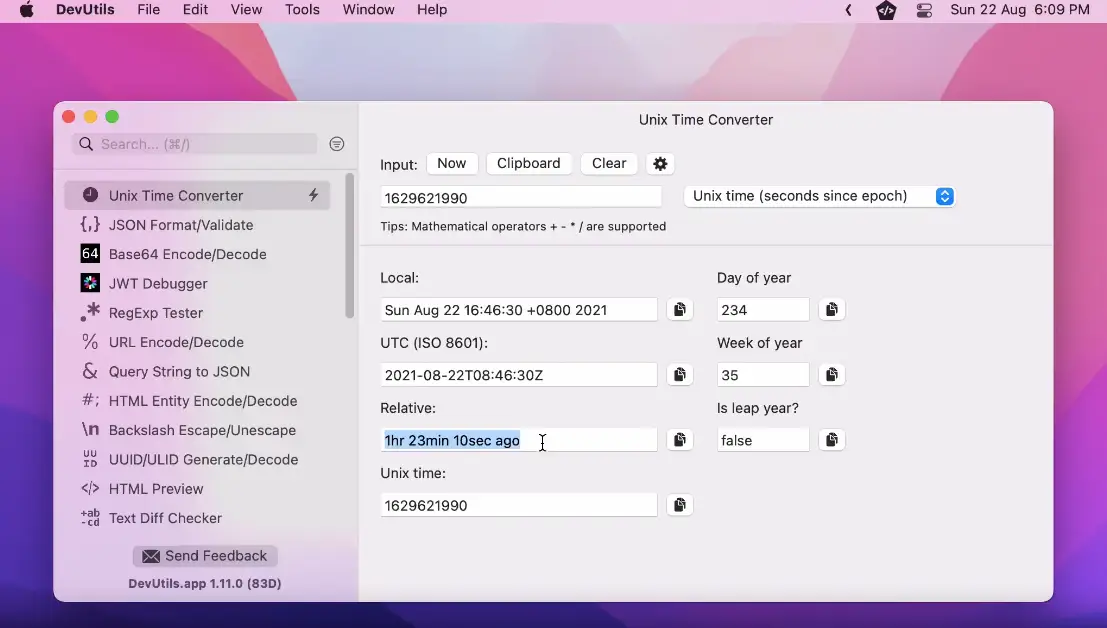
Task: Click the Week of year field showing 35
Action: (x=763, y=375)
